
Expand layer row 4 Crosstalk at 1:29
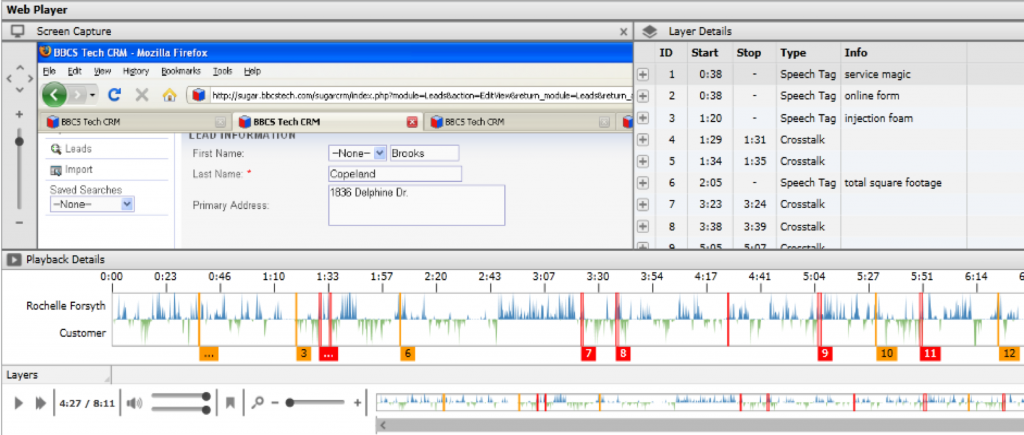(643, 140)
